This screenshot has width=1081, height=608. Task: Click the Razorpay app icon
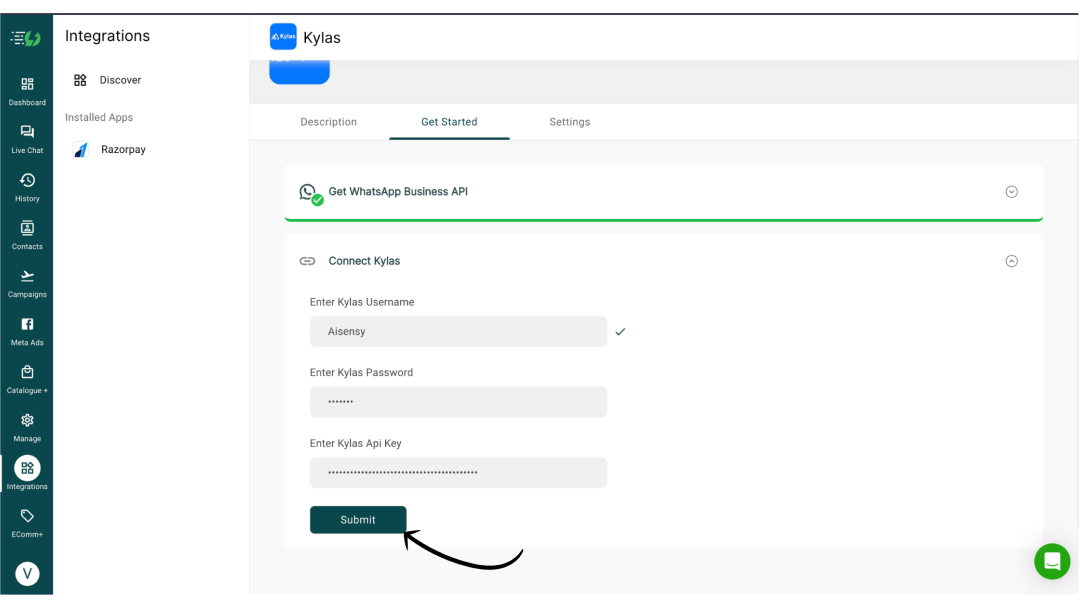[x=81, y=150]
